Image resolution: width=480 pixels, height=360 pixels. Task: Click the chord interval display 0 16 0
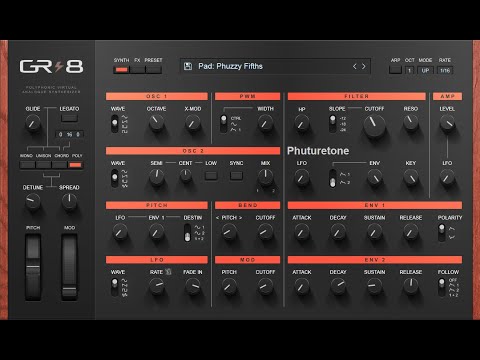69,134
